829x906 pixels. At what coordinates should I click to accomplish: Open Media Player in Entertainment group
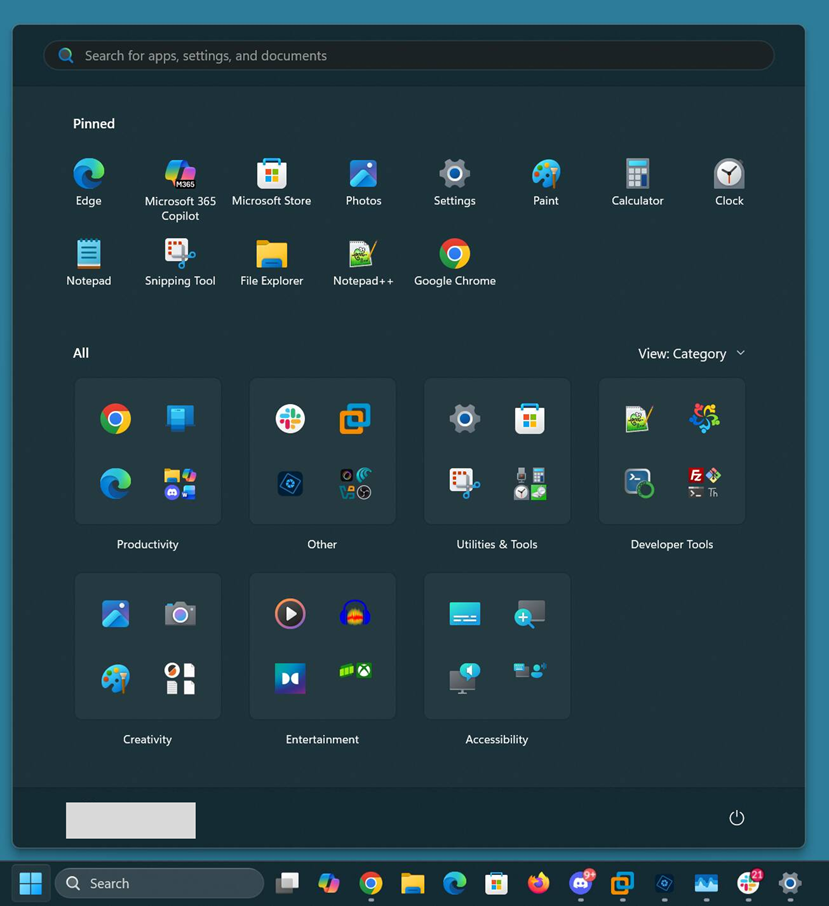[290, 614]
